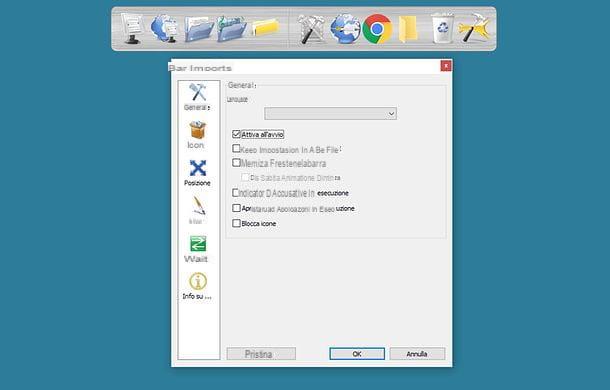Open the Info su section
Screen dimensions: 610x390
[x=197, y=286]
